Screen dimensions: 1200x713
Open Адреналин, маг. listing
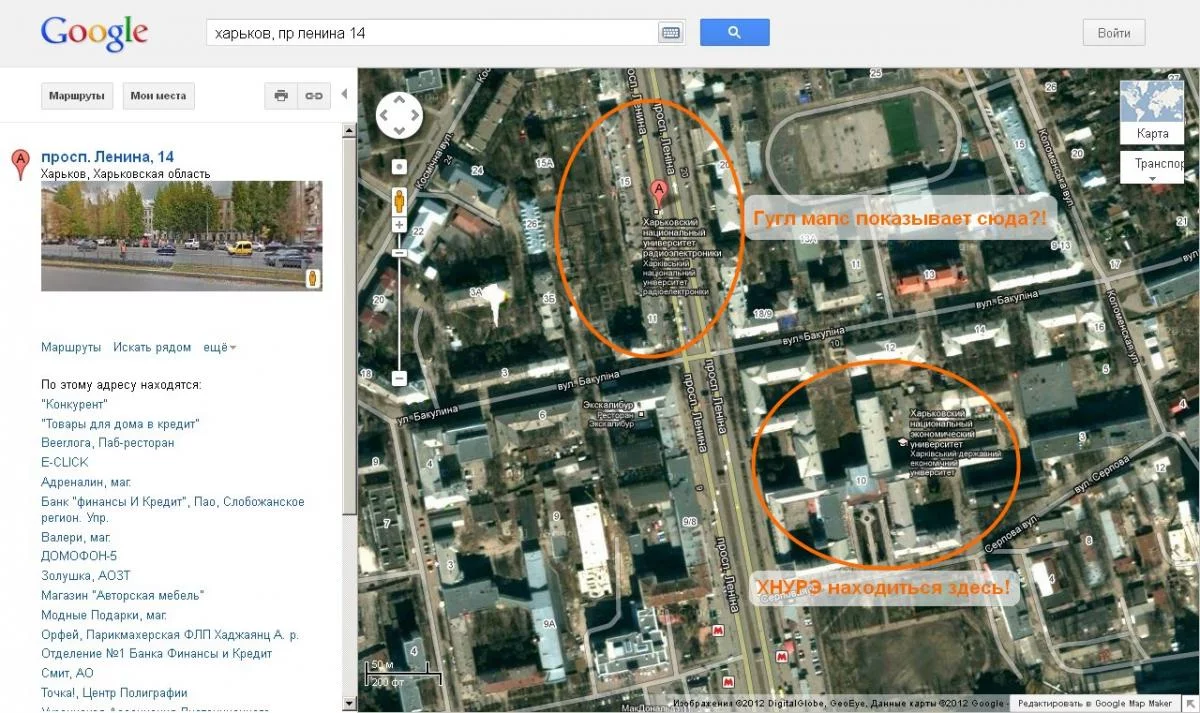86,481
